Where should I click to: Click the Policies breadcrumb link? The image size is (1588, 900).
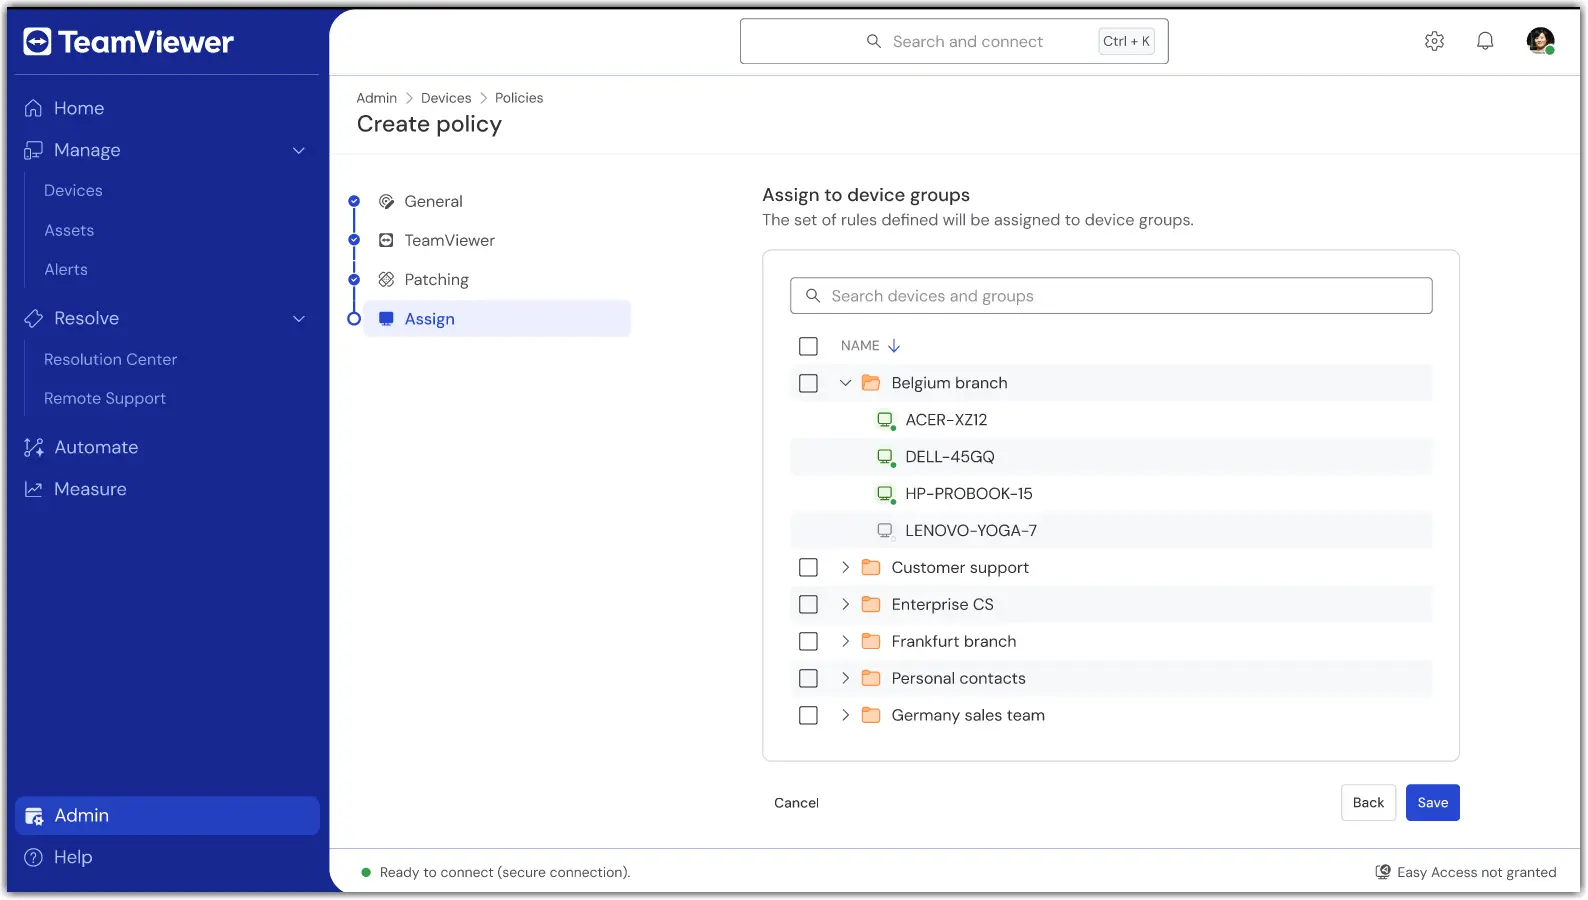pyautogui.click(x=519, y=98)
